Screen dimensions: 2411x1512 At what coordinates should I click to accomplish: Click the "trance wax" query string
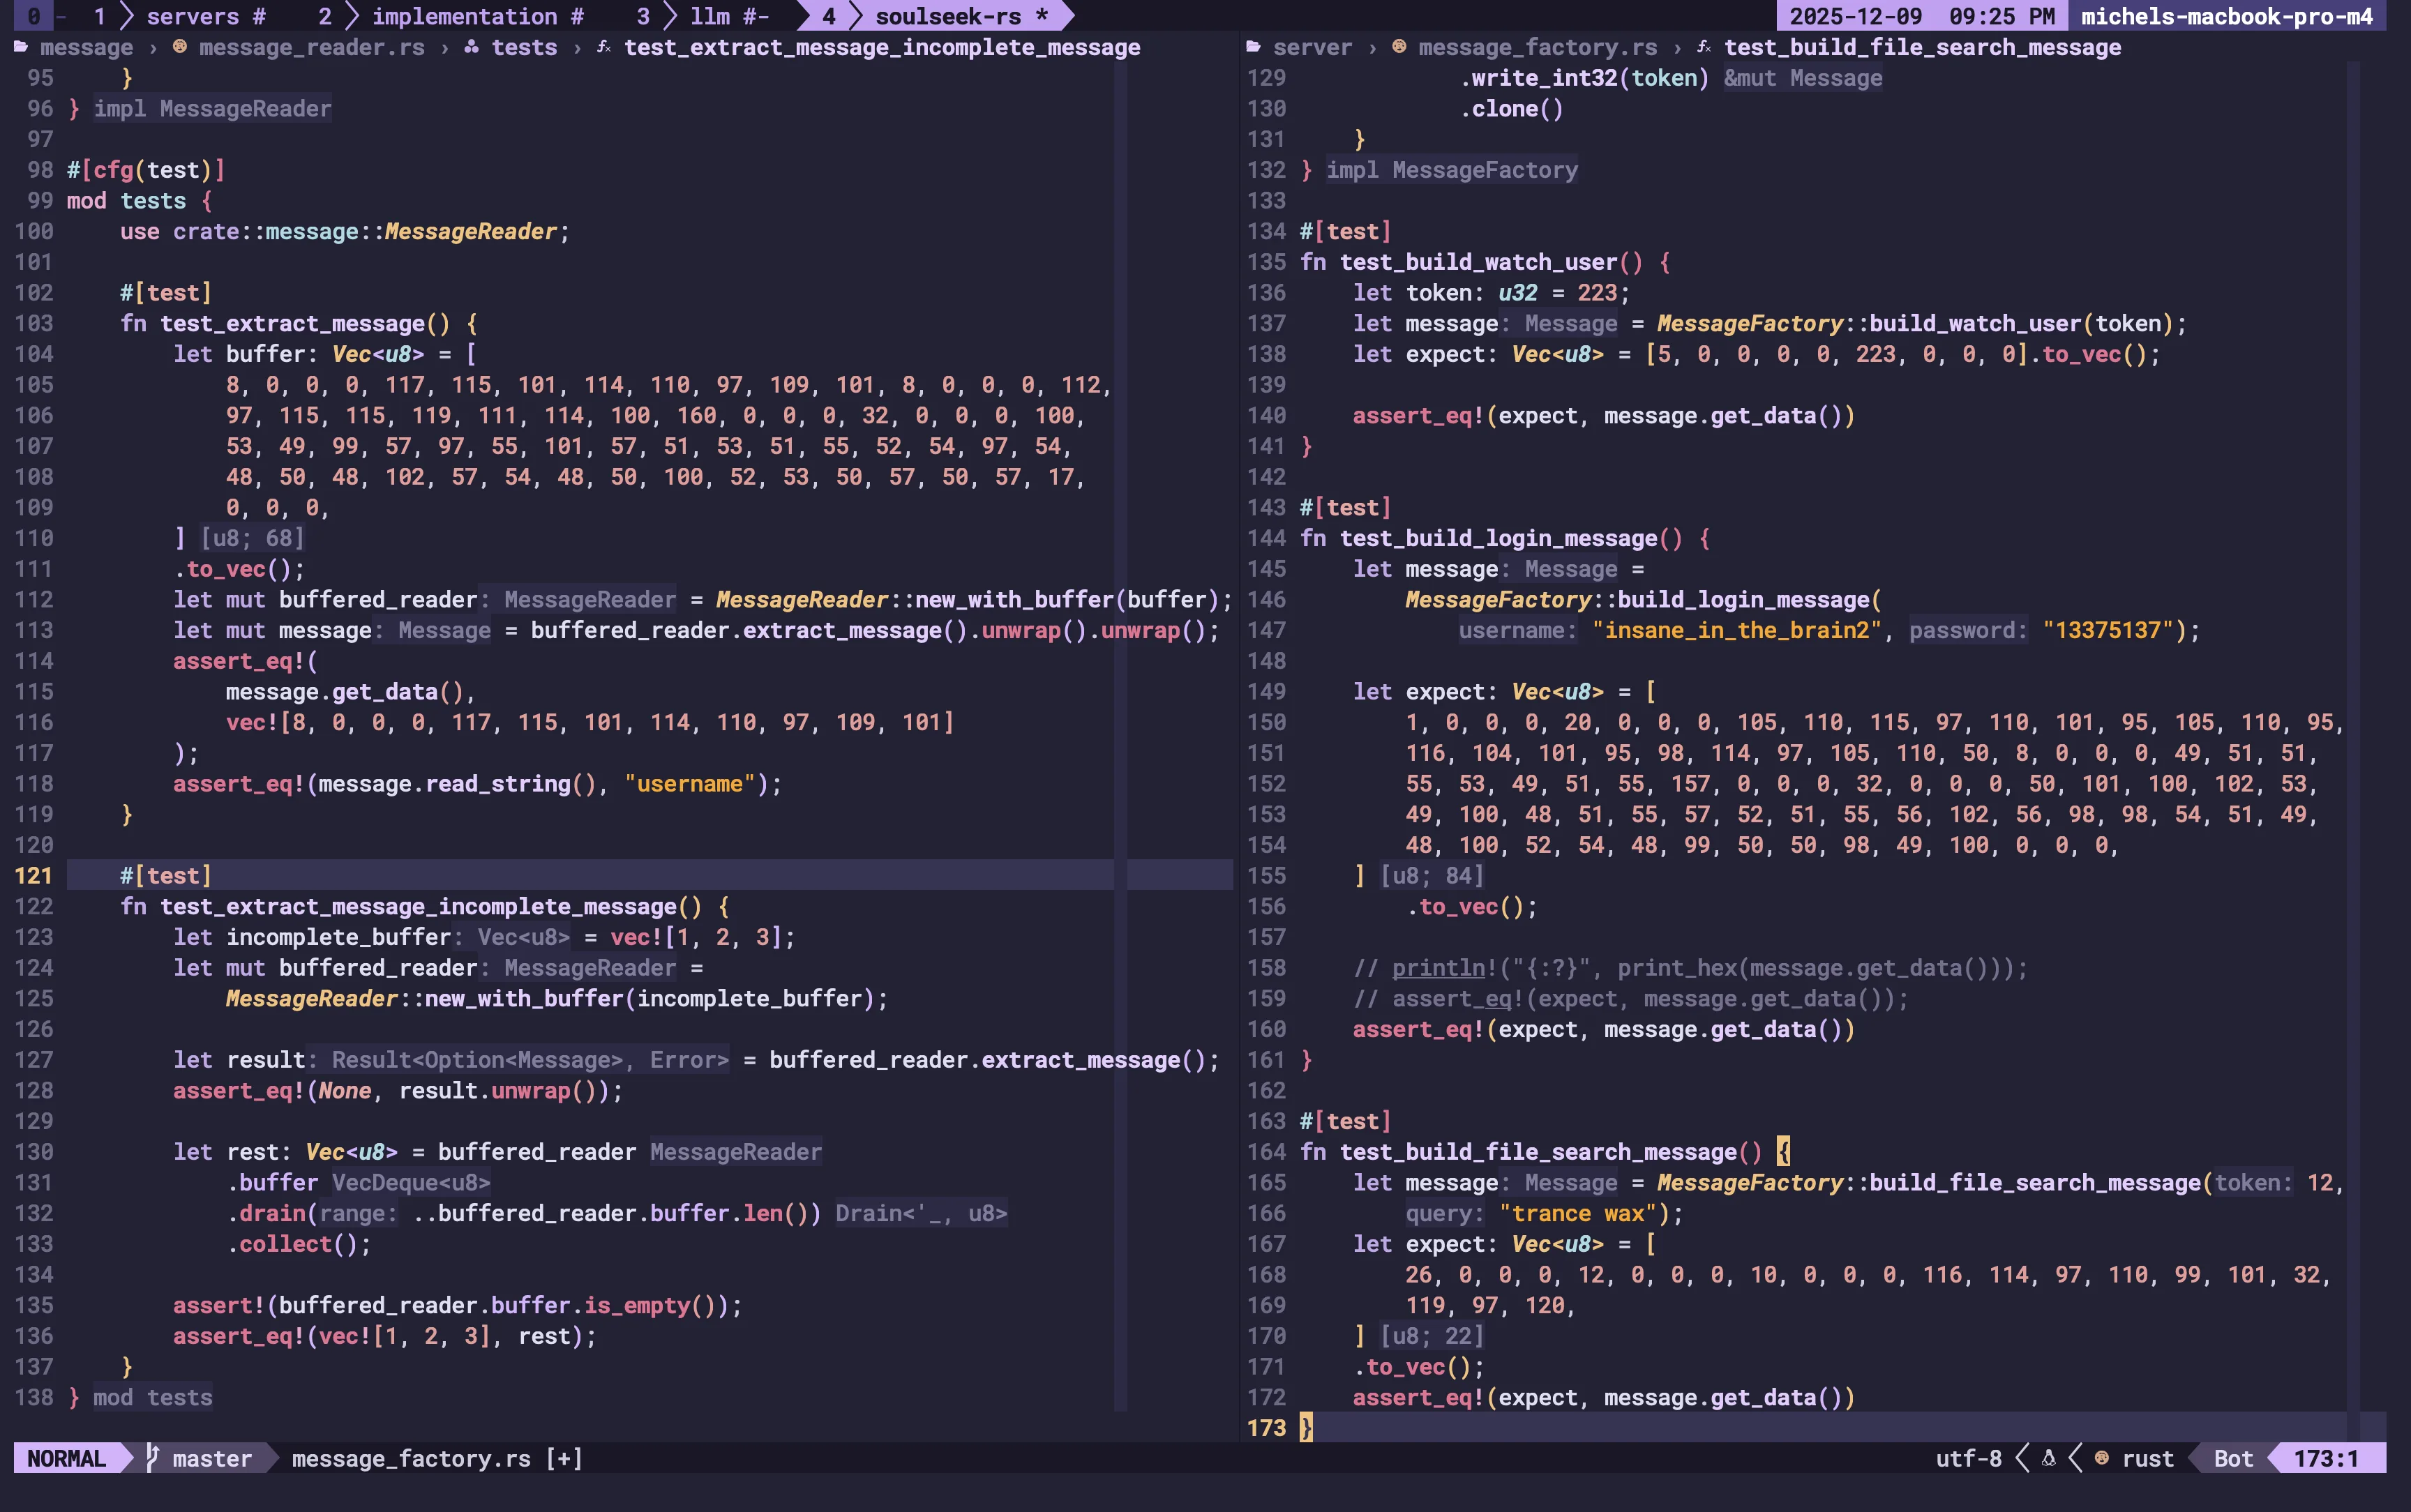tap(1578, 1213)
